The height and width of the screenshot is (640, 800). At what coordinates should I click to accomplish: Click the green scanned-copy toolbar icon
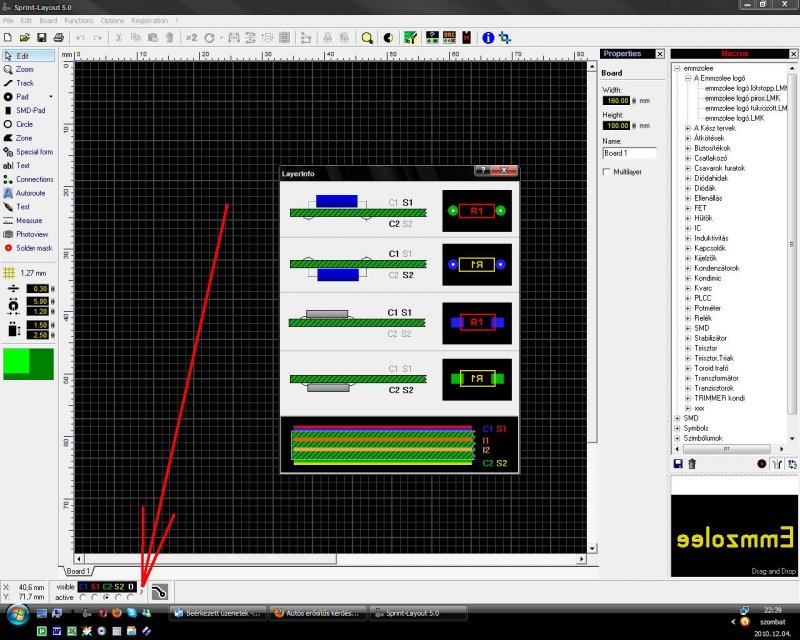coord(411,38)
